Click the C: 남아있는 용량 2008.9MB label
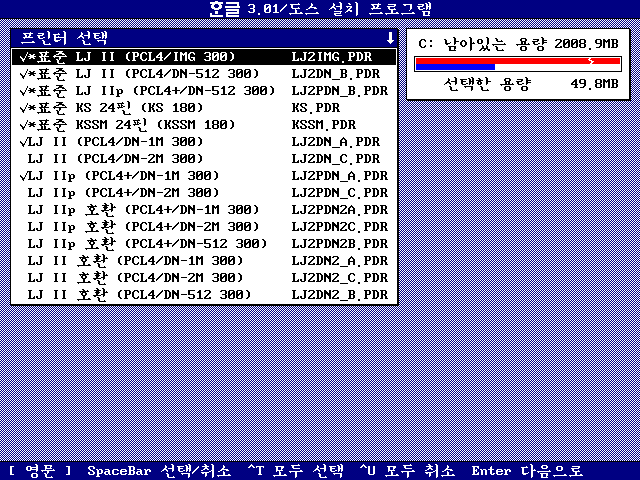The image size is (640, 480). (518, 44)
